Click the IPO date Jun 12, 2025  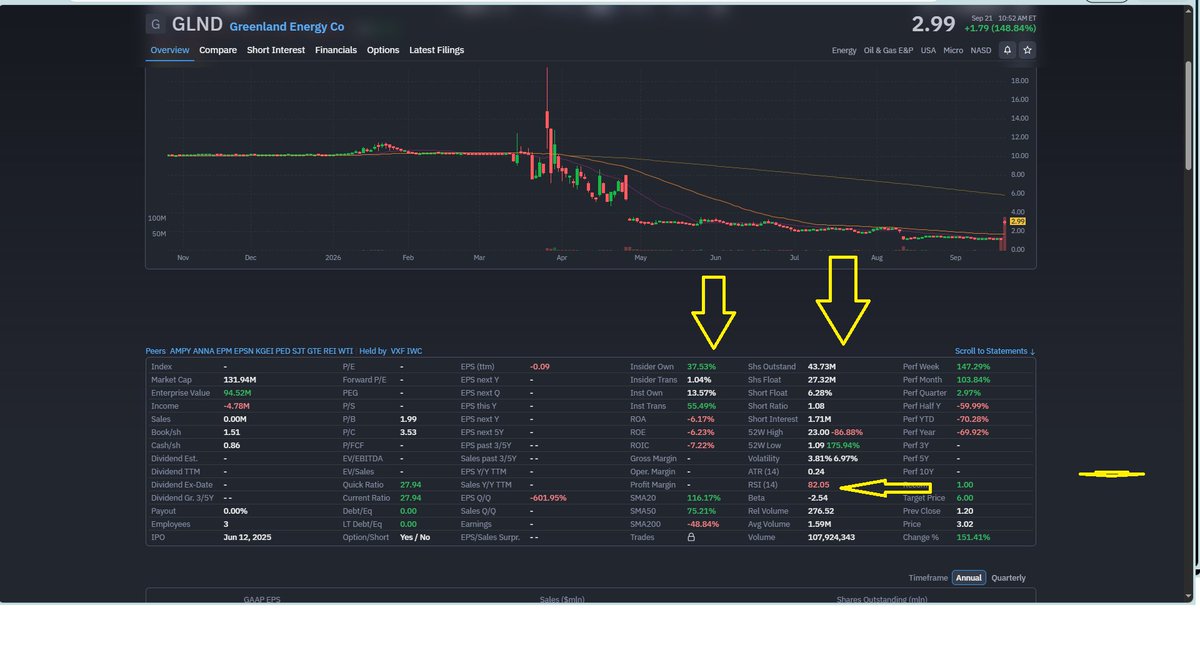pyautogui.click(x=247, y=537)
